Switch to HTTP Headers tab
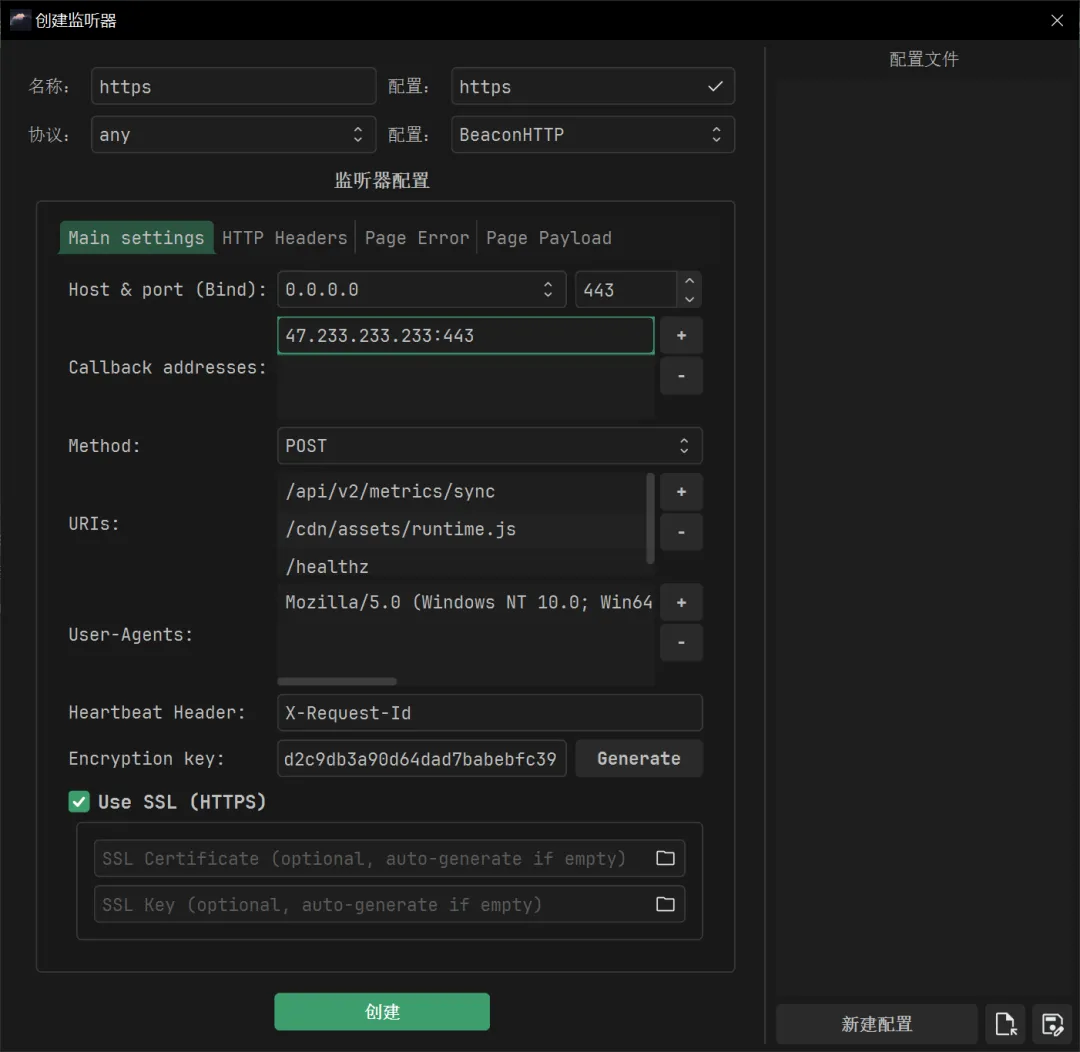The width and height of the screenshot is (1080, 1052). tap(284, 238)
